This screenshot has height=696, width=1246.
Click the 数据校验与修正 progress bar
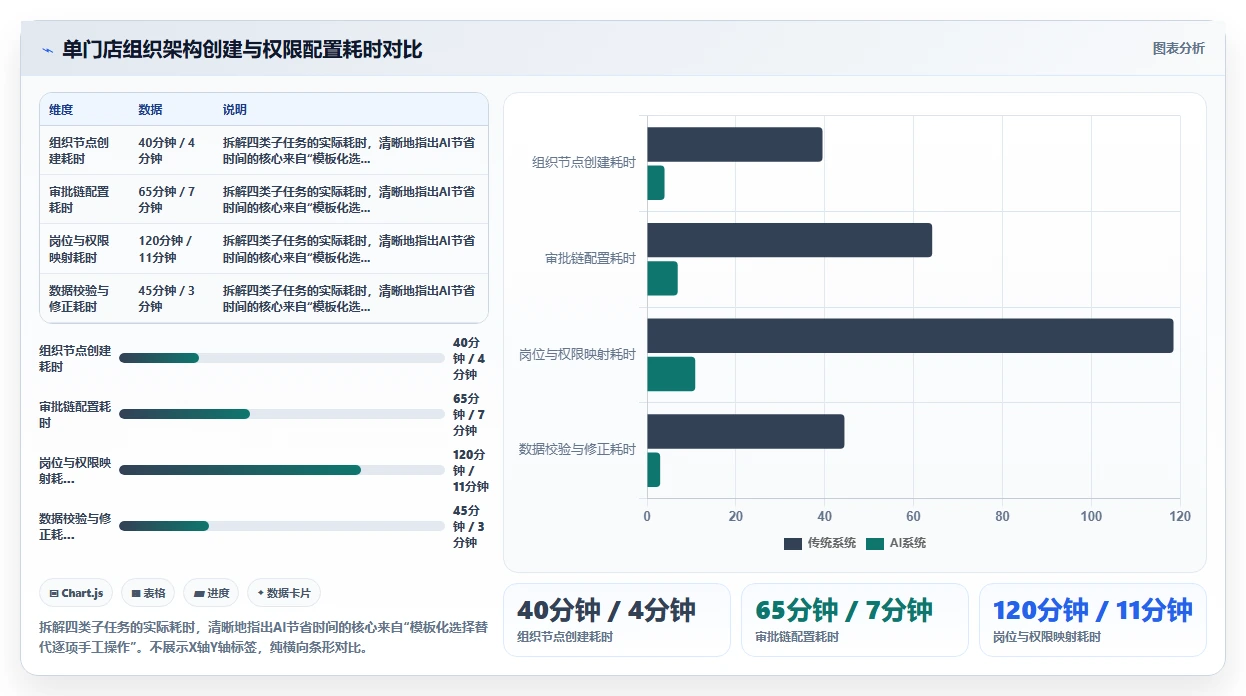point(282,526)
